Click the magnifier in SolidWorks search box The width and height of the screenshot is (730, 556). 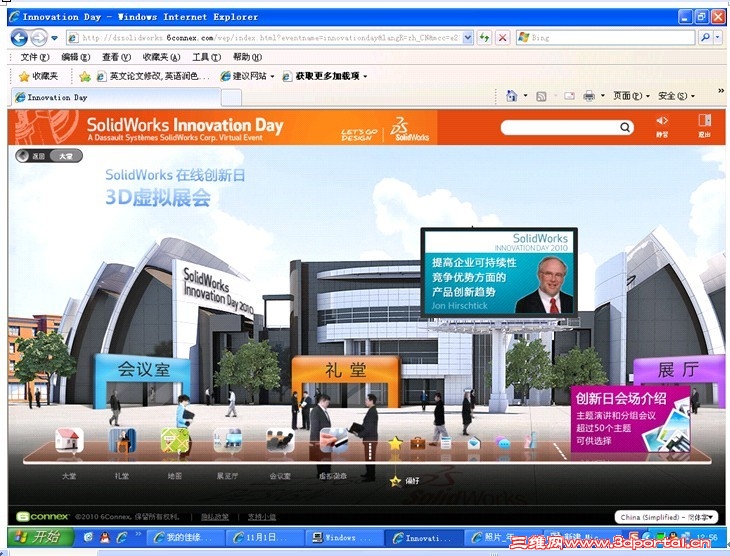pos(625,127)
